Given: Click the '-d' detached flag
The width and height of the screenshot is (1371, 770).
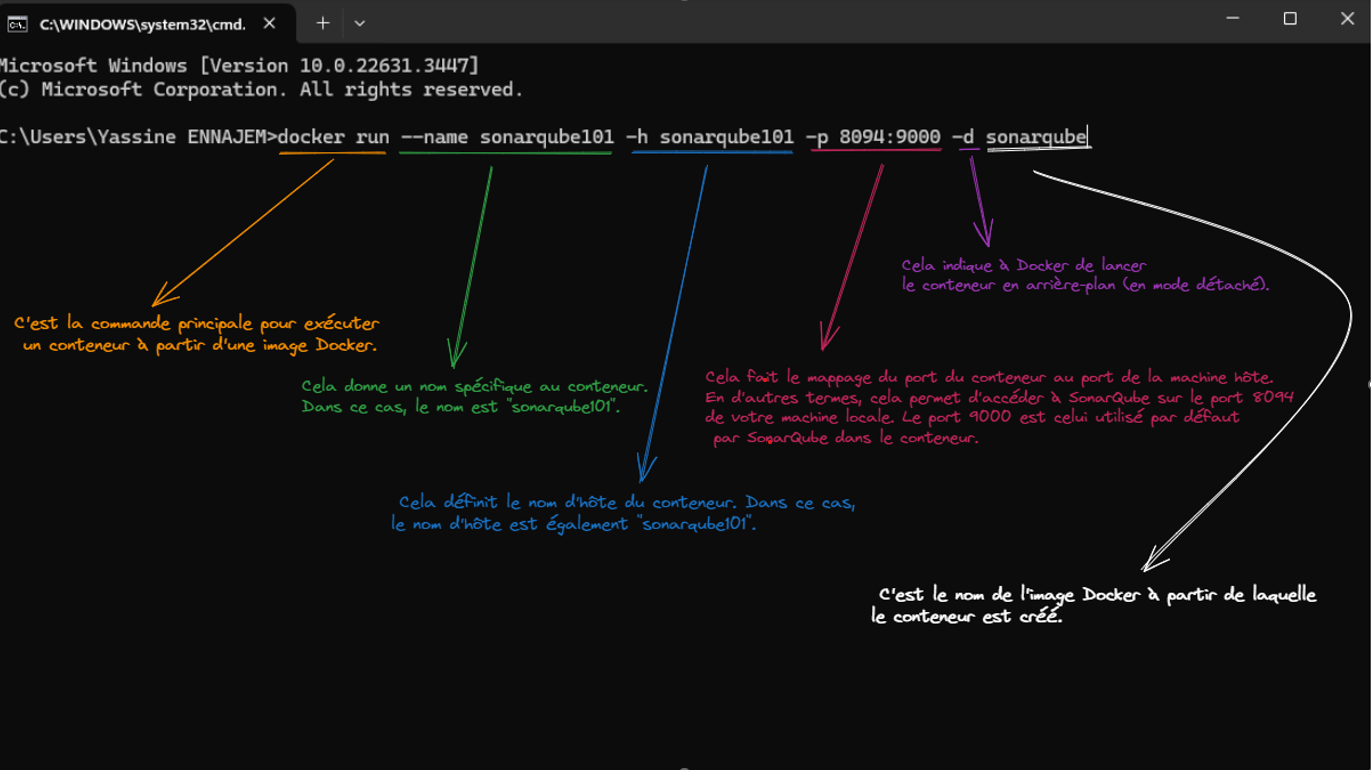Looking at the screenshot, I should [963, 137].
